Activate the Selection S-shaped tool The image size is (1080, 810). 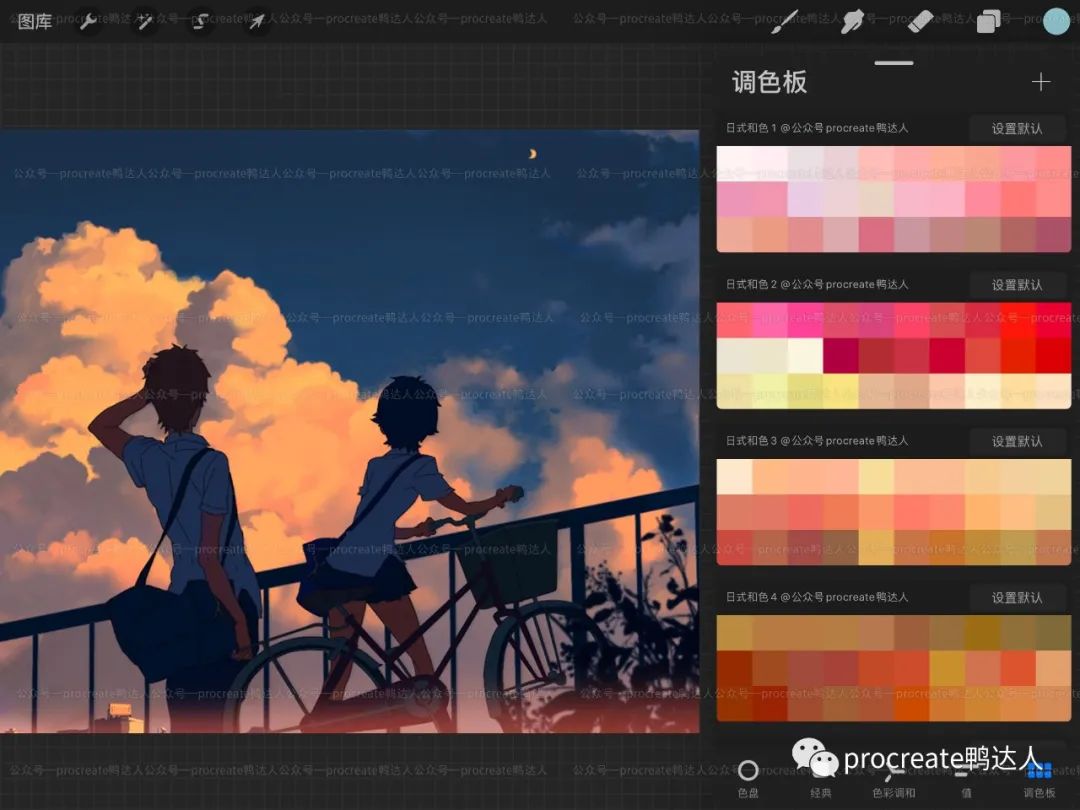click(200, 22)
